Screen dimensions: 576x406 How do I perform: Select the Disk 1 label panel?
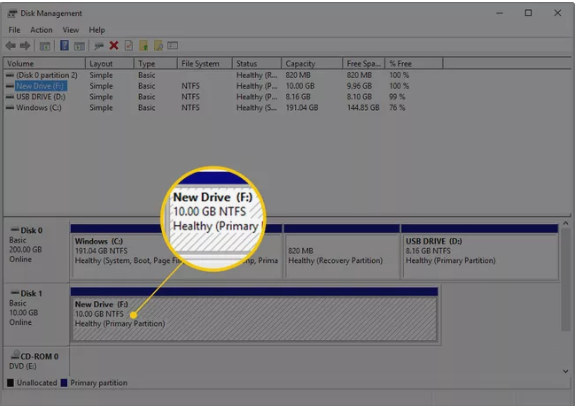click(36, 315)
